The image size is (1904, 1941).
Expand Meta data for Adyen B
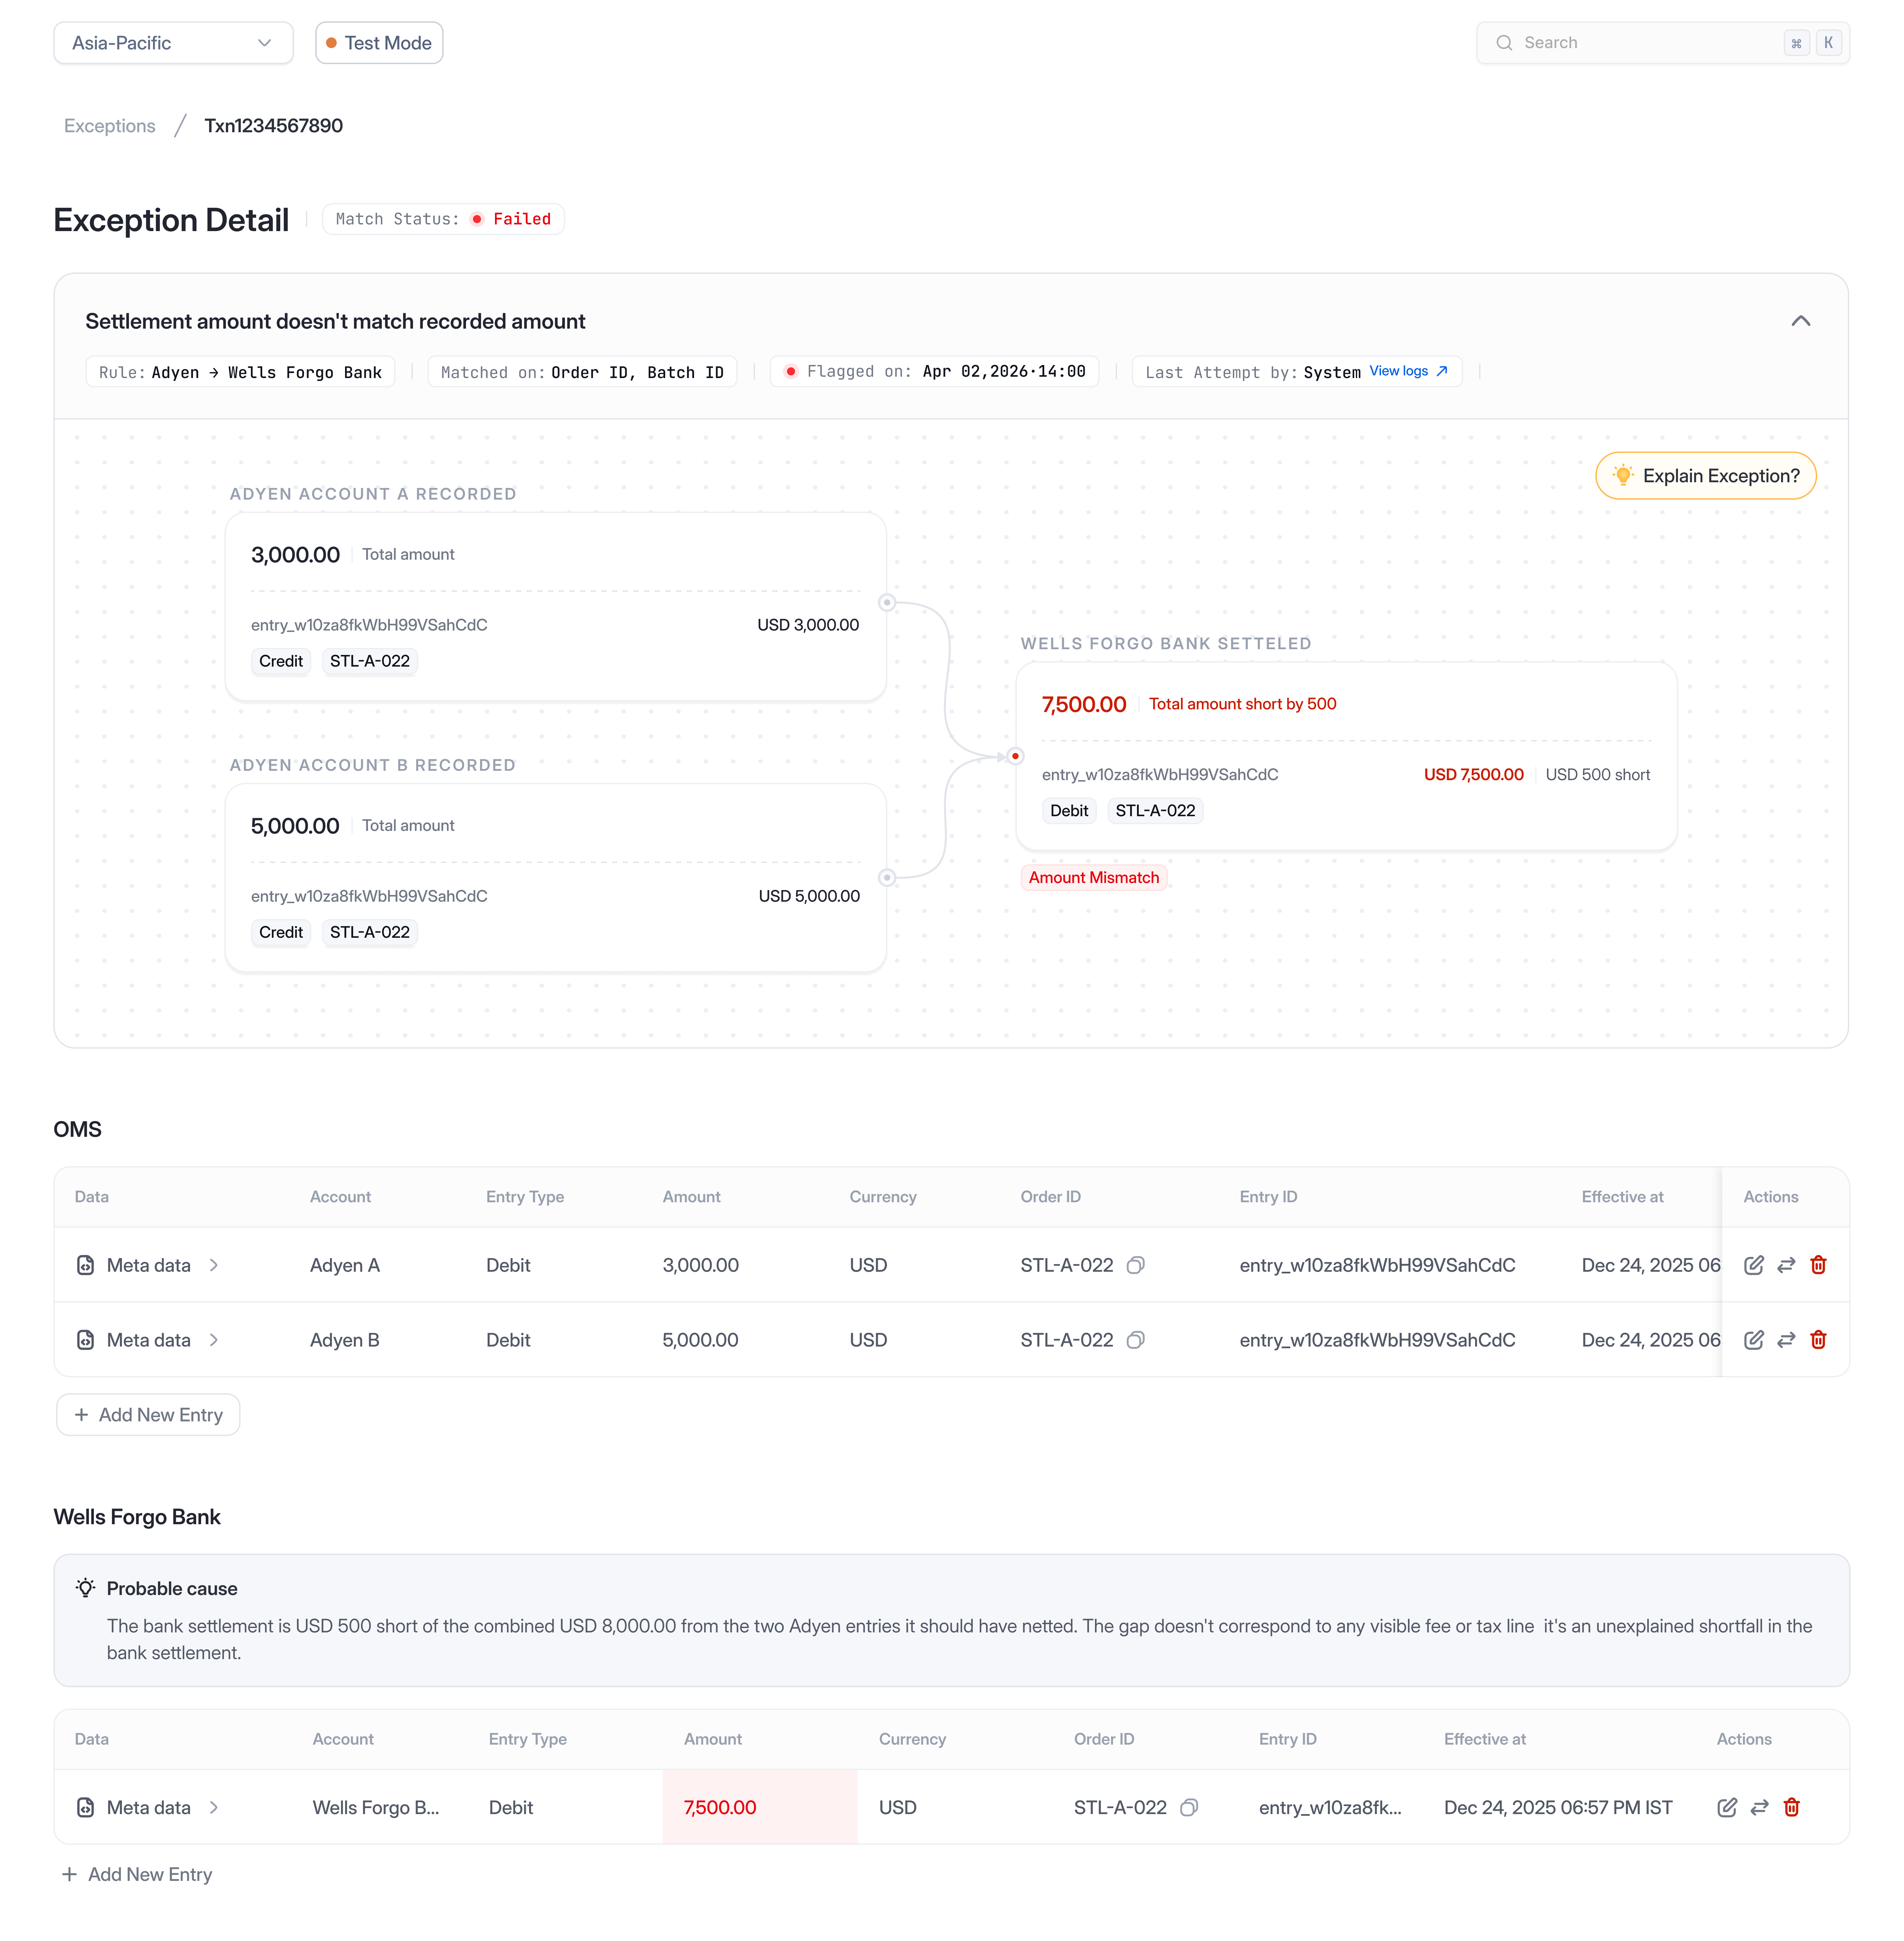pyautogui.click(x=214, y=1340)
